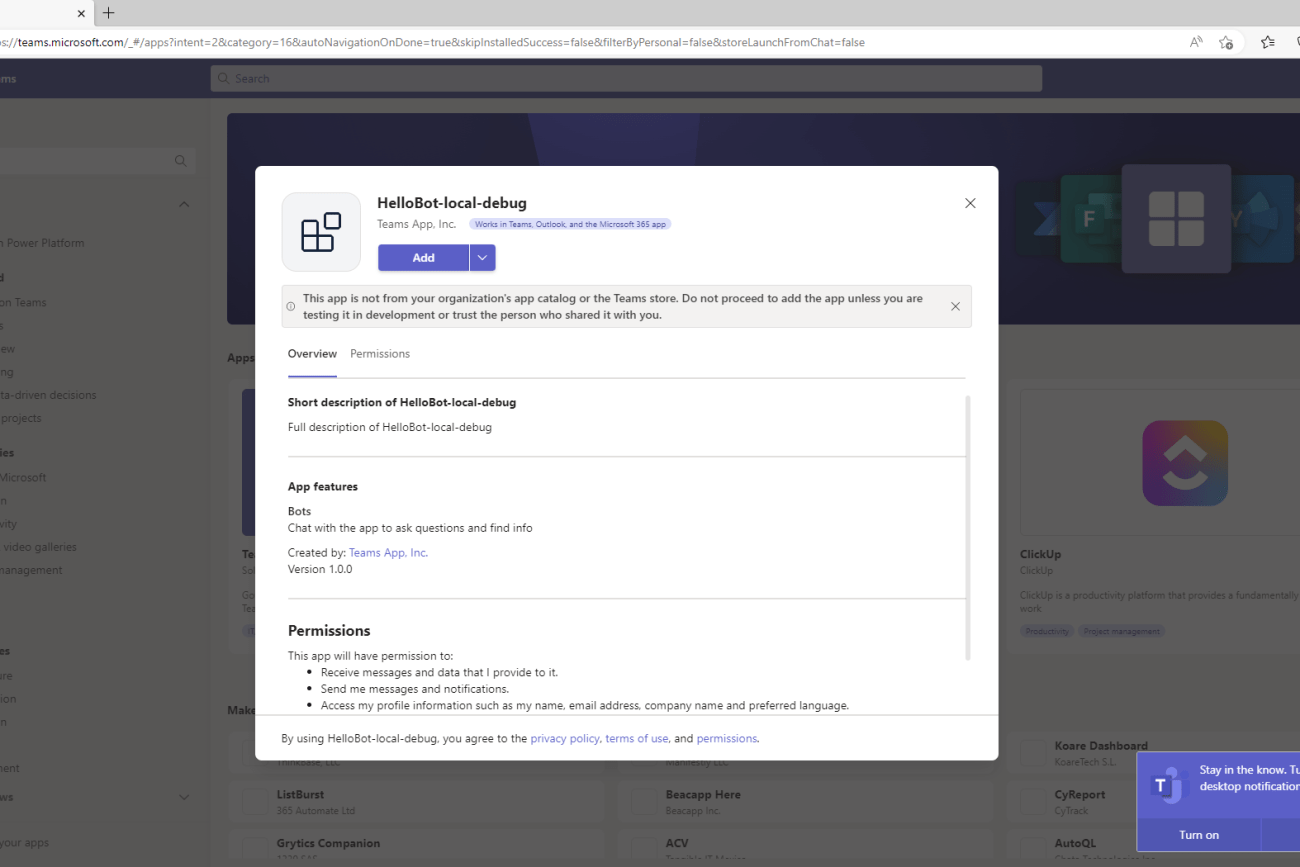This screenshot has width=1300, height=867.
Task: Click the HelloBot-local-debug app icon
Action: coord(321,232)
